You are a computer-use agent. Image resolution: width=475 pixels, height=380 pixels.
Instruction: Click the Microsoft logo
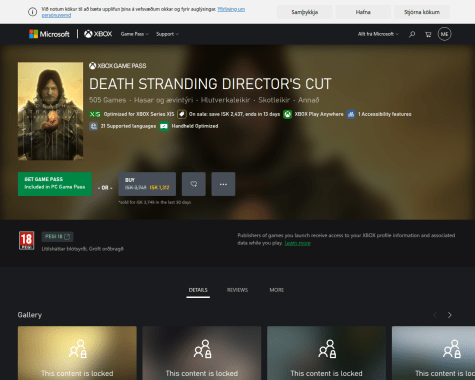coord(49,34)
